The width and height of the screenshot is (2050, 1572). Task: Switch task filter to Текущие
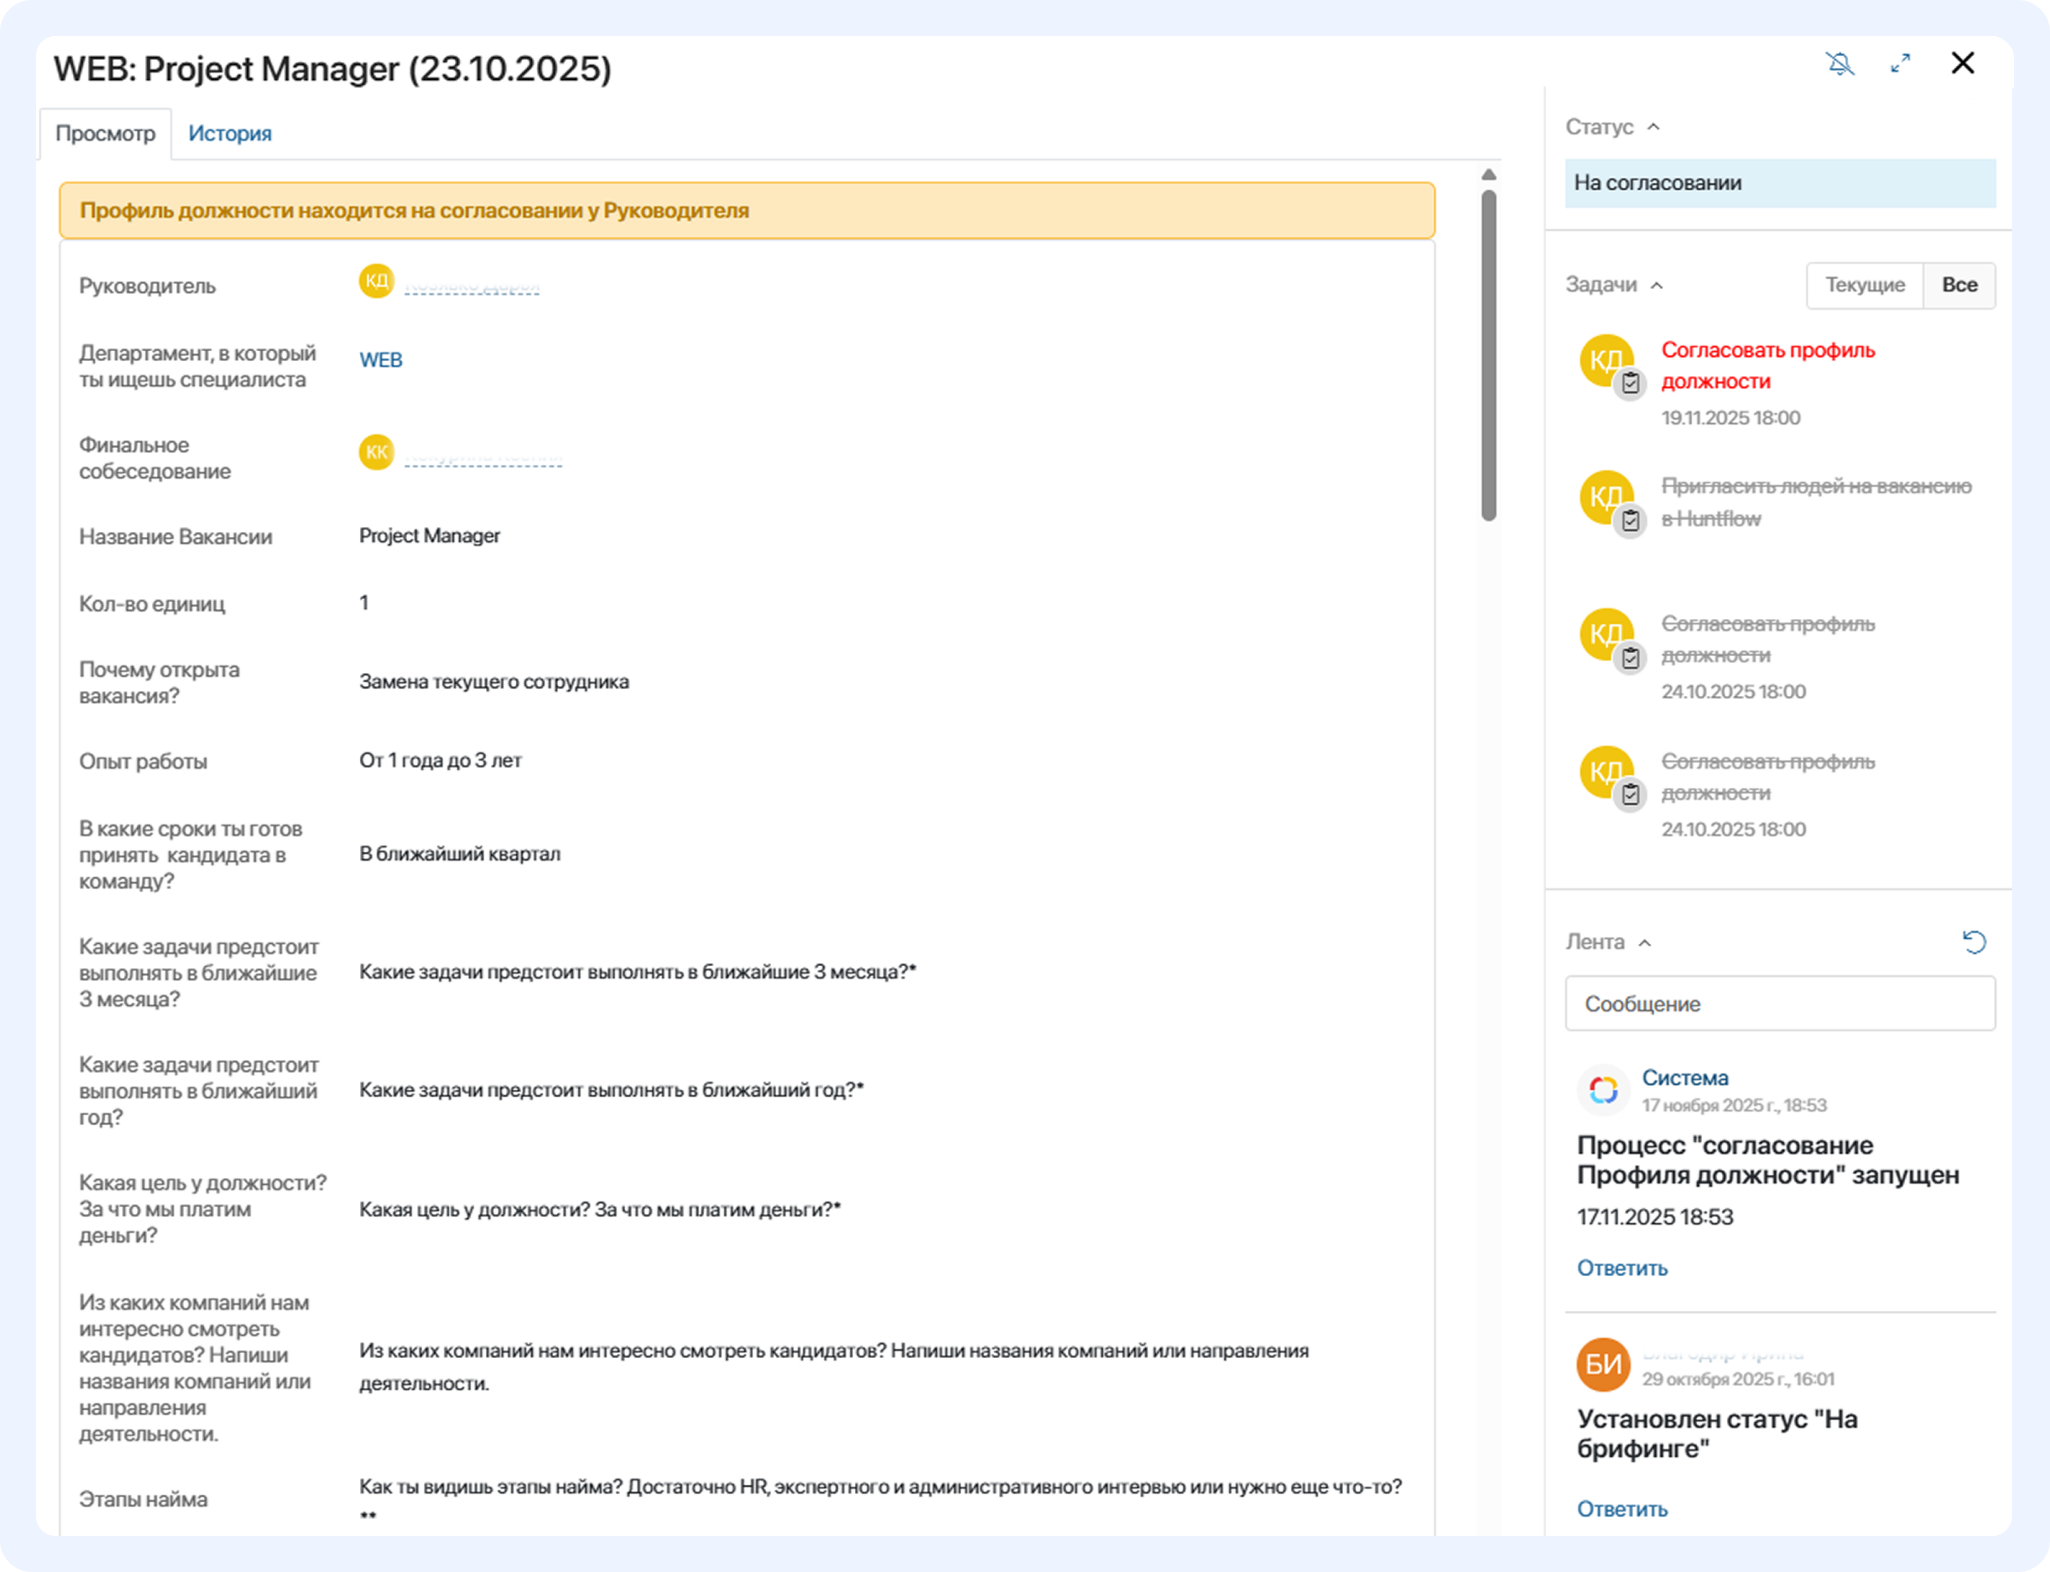1864,285
